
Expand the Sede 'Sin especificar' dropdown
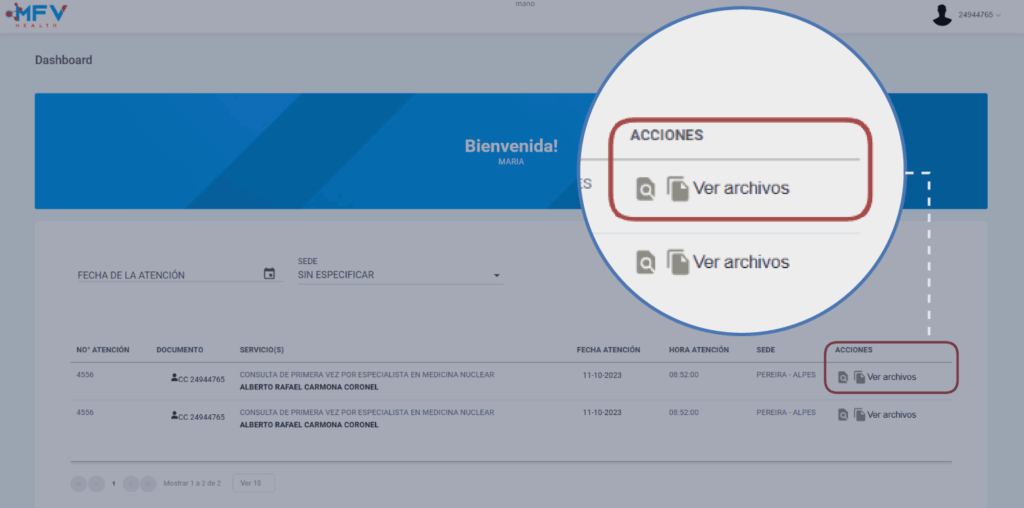[496, 275]
